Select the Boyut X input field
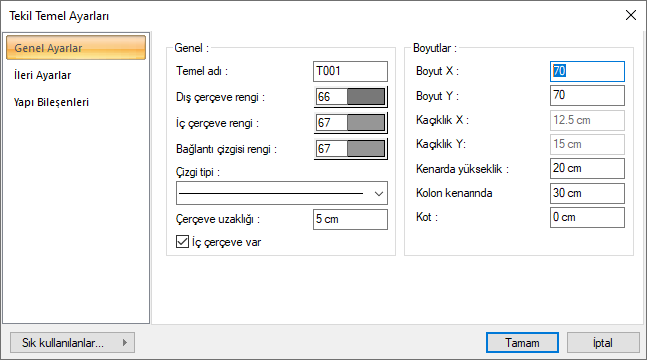The image size is (647, 360). click(587, 71)
